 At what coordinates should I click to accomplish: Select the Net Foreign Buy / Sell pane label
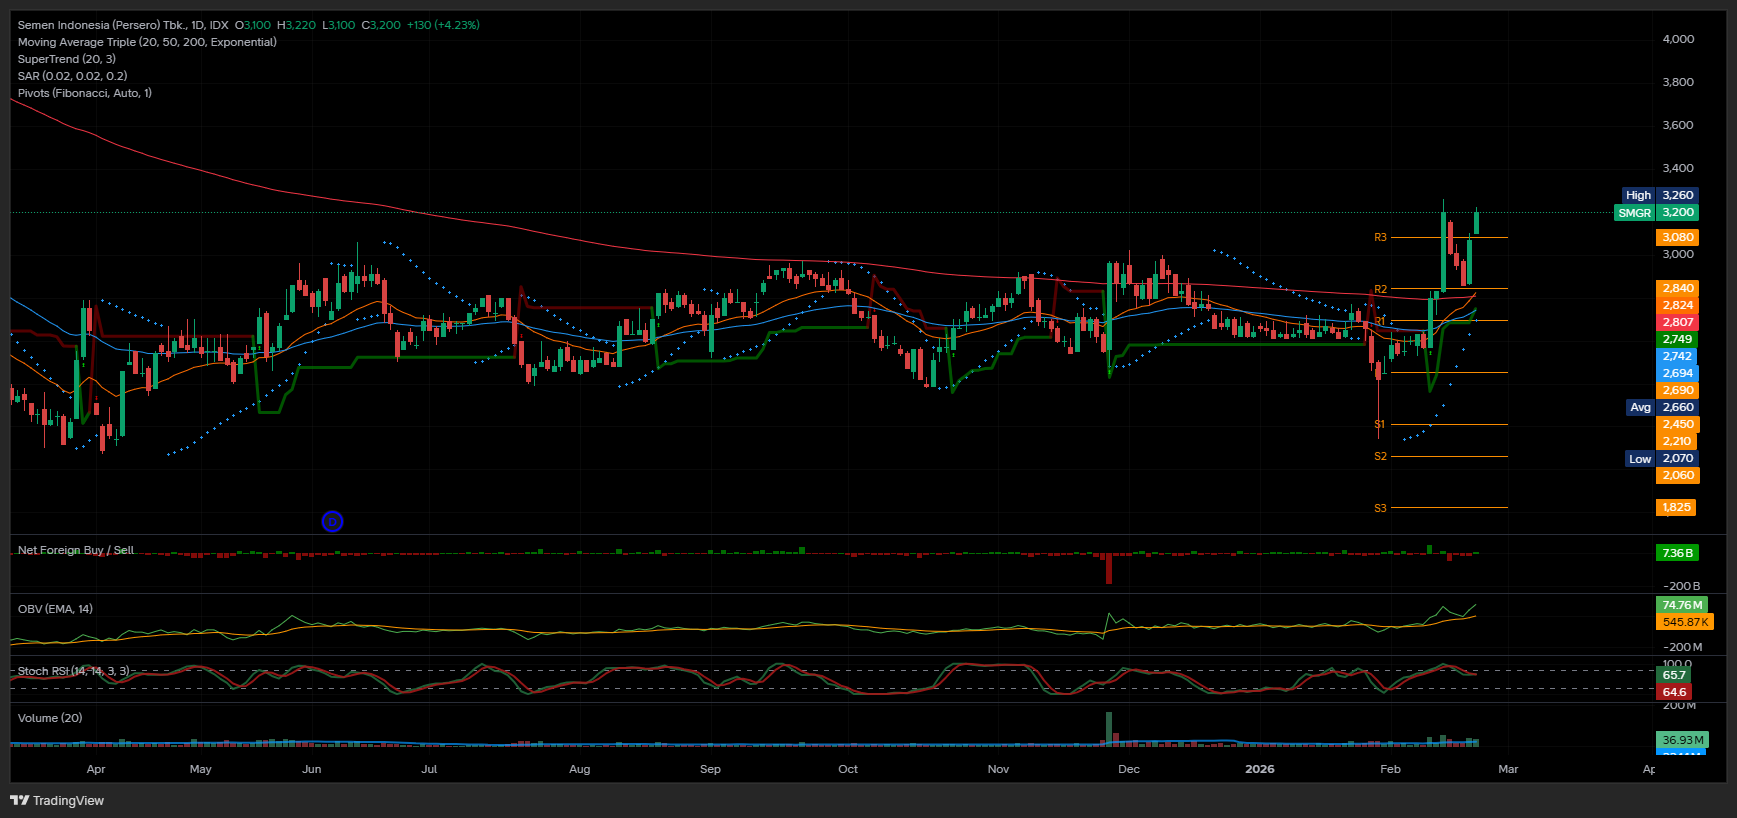76,550
